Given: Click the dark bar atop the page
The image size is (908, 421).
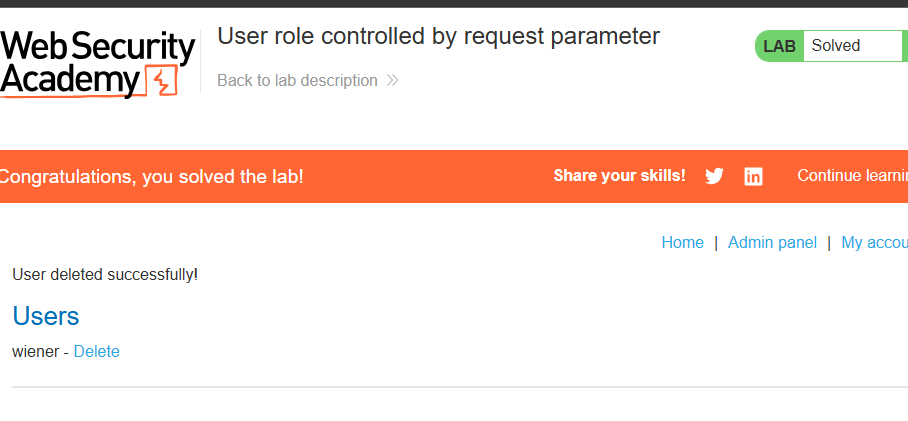Looking at the screenshot, I should (454, 3).
